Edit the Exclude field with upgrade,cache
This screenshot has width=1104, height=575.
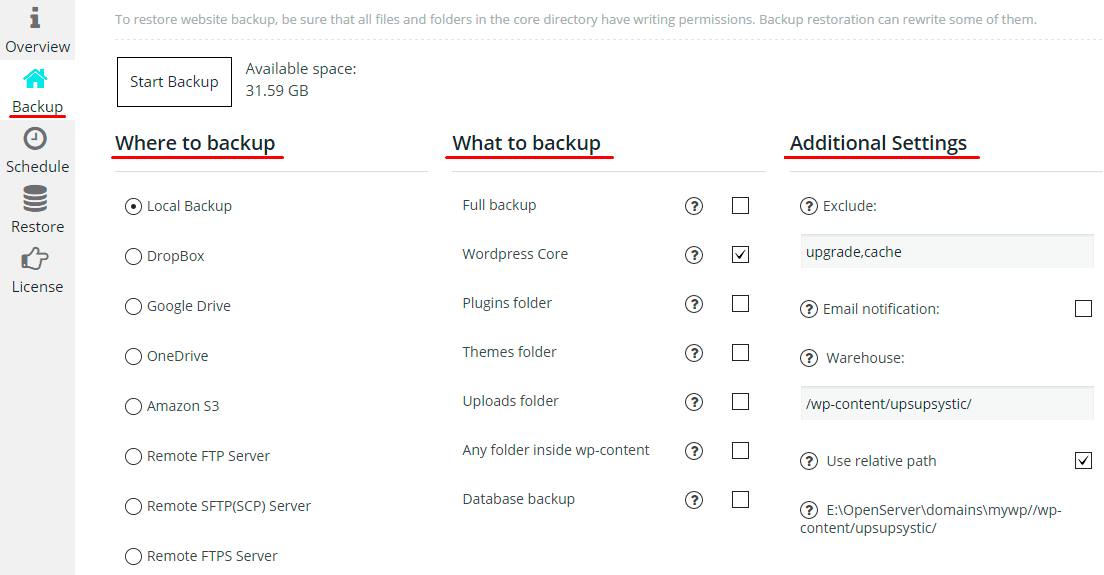947,252
